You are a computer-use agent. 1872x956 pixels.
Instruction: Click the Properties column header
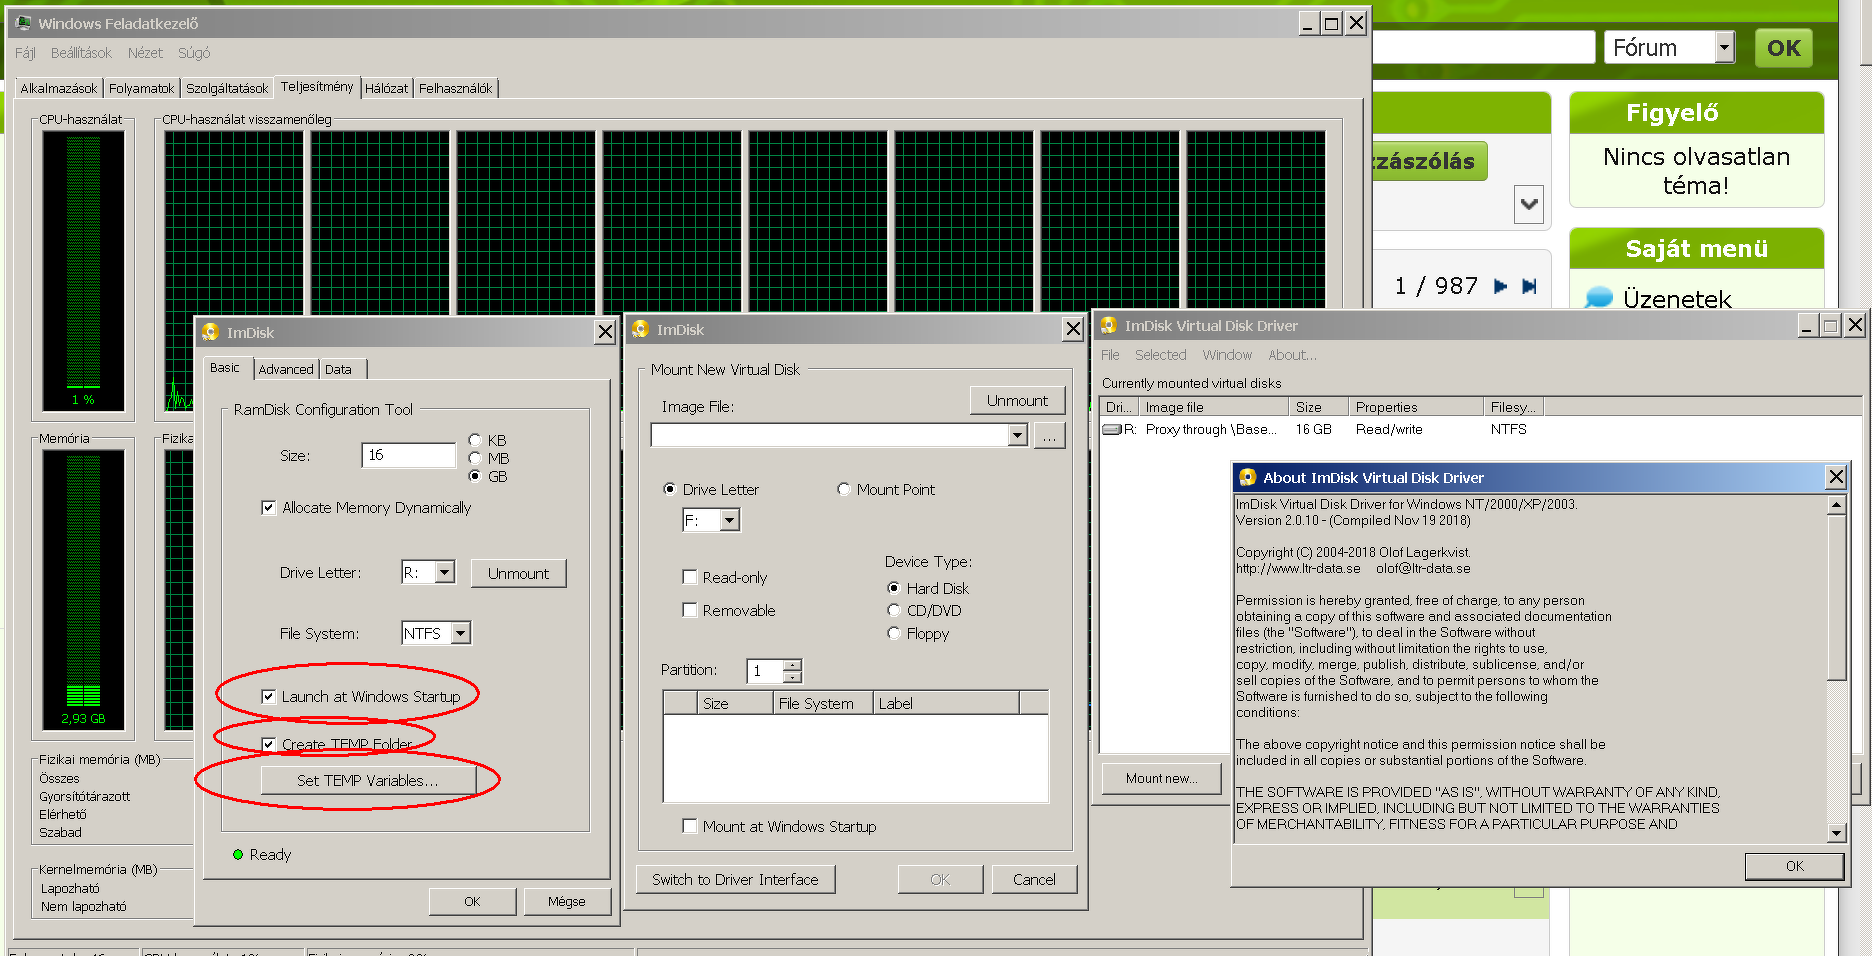click(x=1417, y=407)
